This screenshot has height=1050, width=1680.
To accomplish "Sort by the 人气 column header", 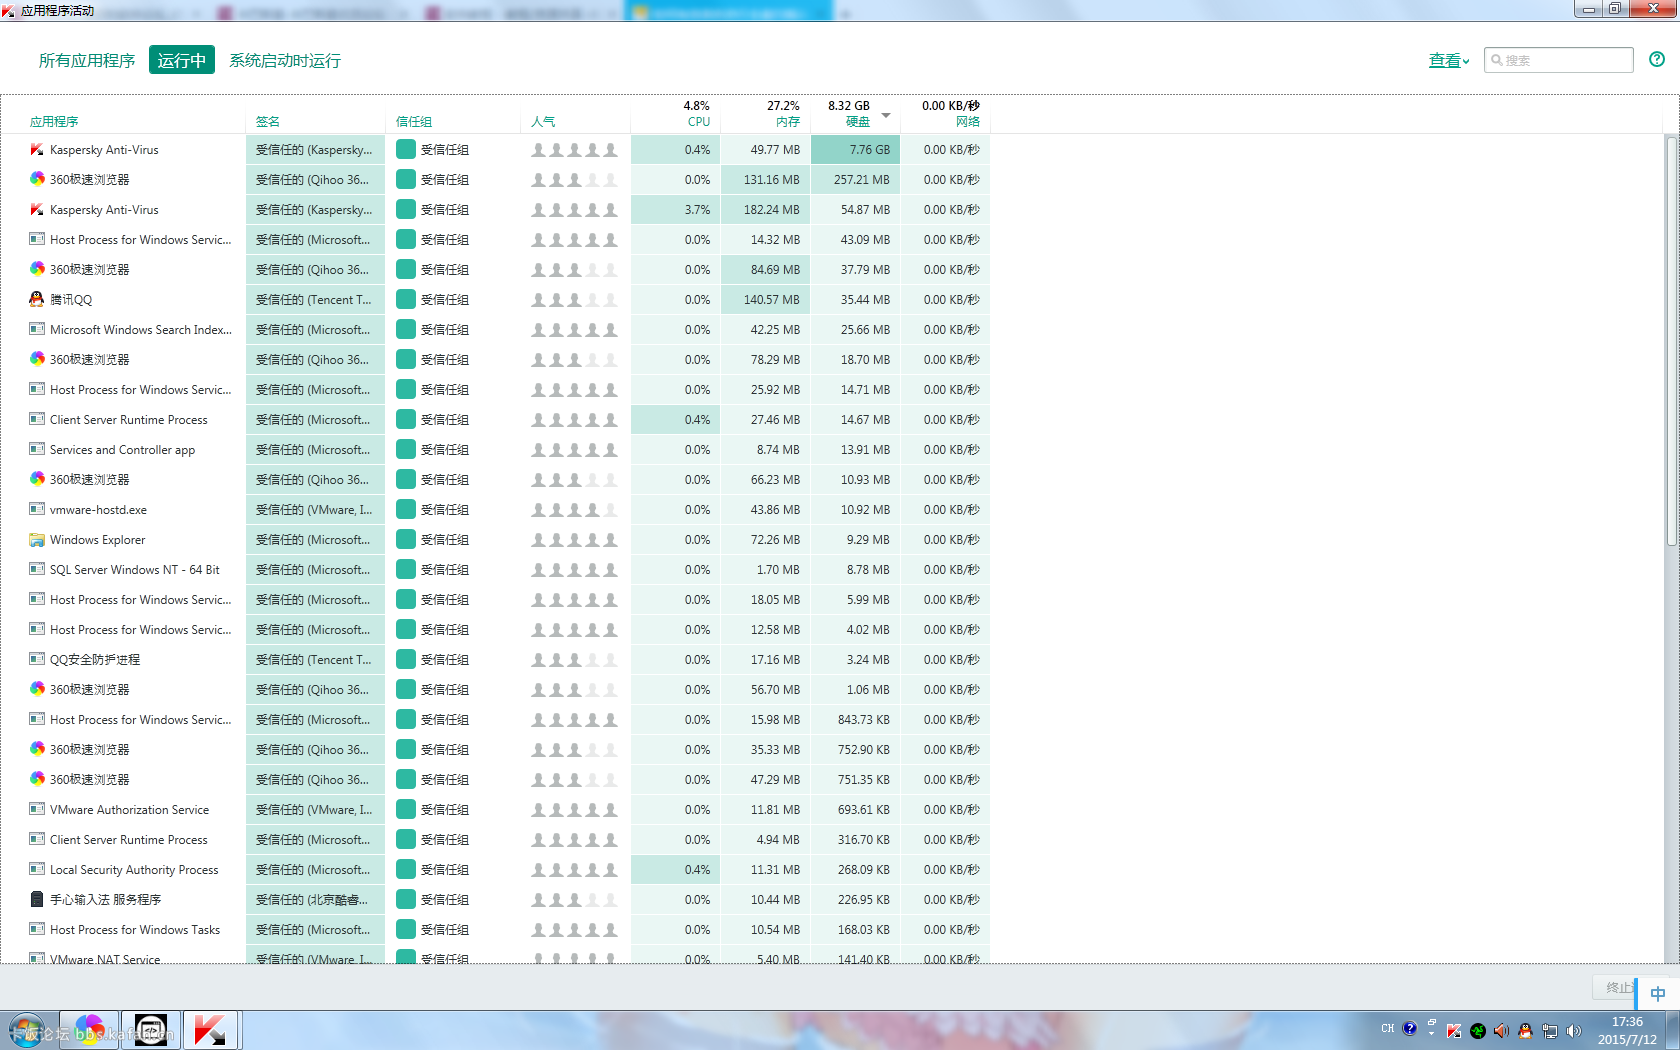I will pos(543,121).
